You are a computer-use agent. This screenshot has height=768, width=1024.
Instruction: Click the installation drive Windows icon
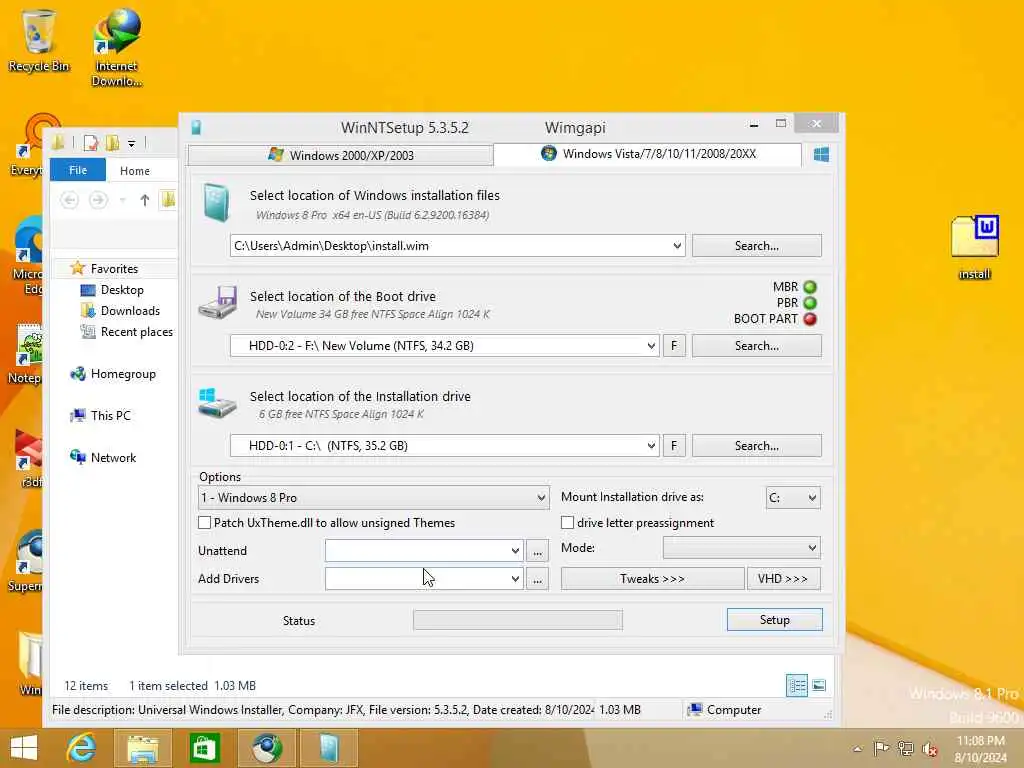coord(217,403)
